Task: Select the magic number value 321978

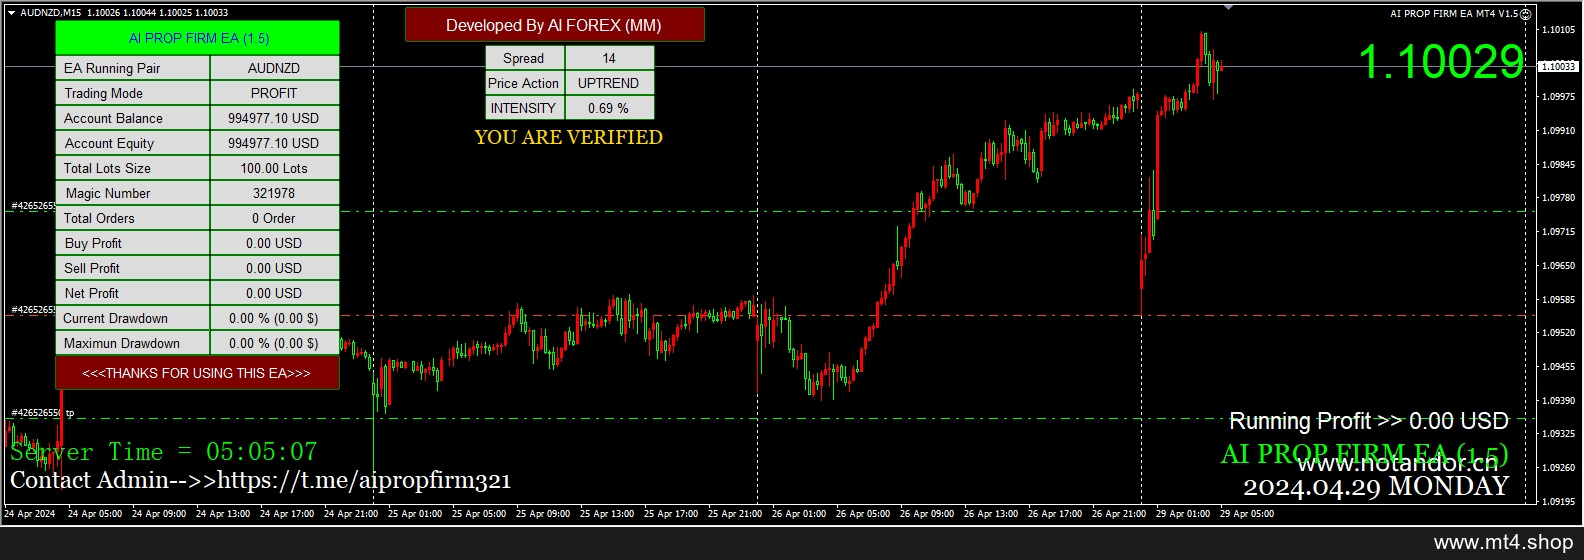Action: [275, 193]
